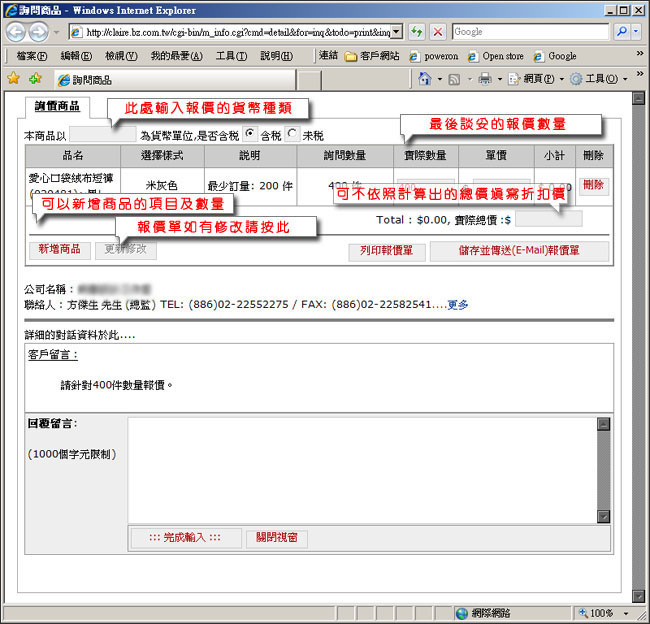Expand the Links bar overflow chevron
Screen dimensions: 650x624
click(x=640, y=53)
